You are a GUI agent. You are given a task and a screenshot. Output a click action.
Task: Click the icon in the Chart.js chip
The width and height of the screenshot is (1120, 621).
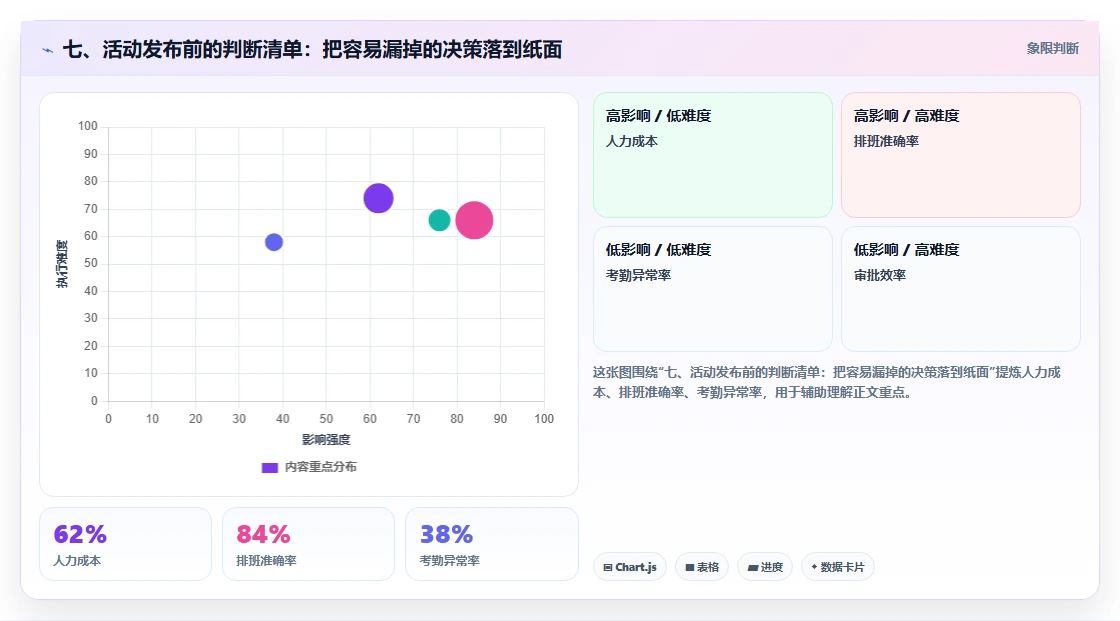point(608,567)
